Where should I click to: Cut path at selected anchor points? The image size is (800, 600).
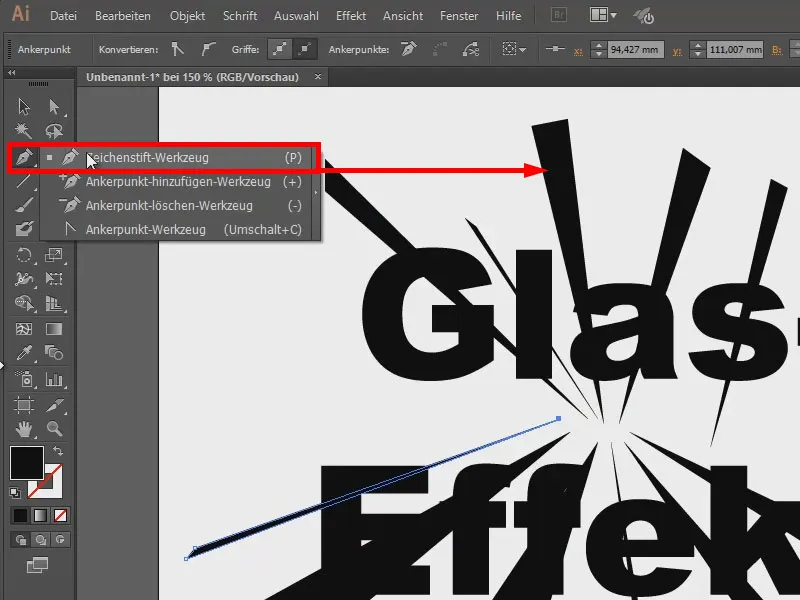pyautogui.click(x=470, y=49)
